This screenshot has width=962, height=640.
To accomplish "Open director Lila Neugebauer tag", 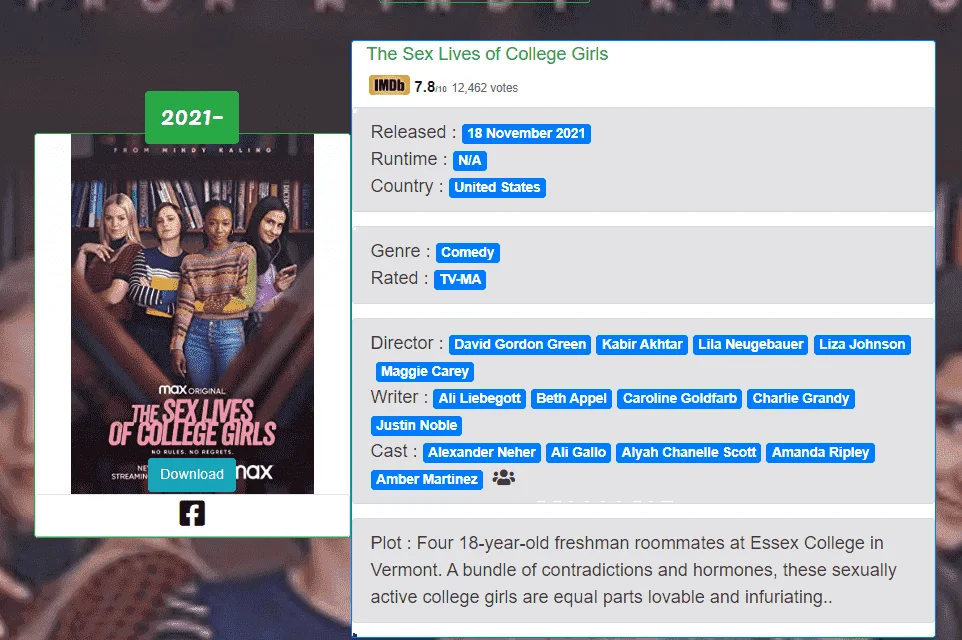I will [x=750, y=344].
